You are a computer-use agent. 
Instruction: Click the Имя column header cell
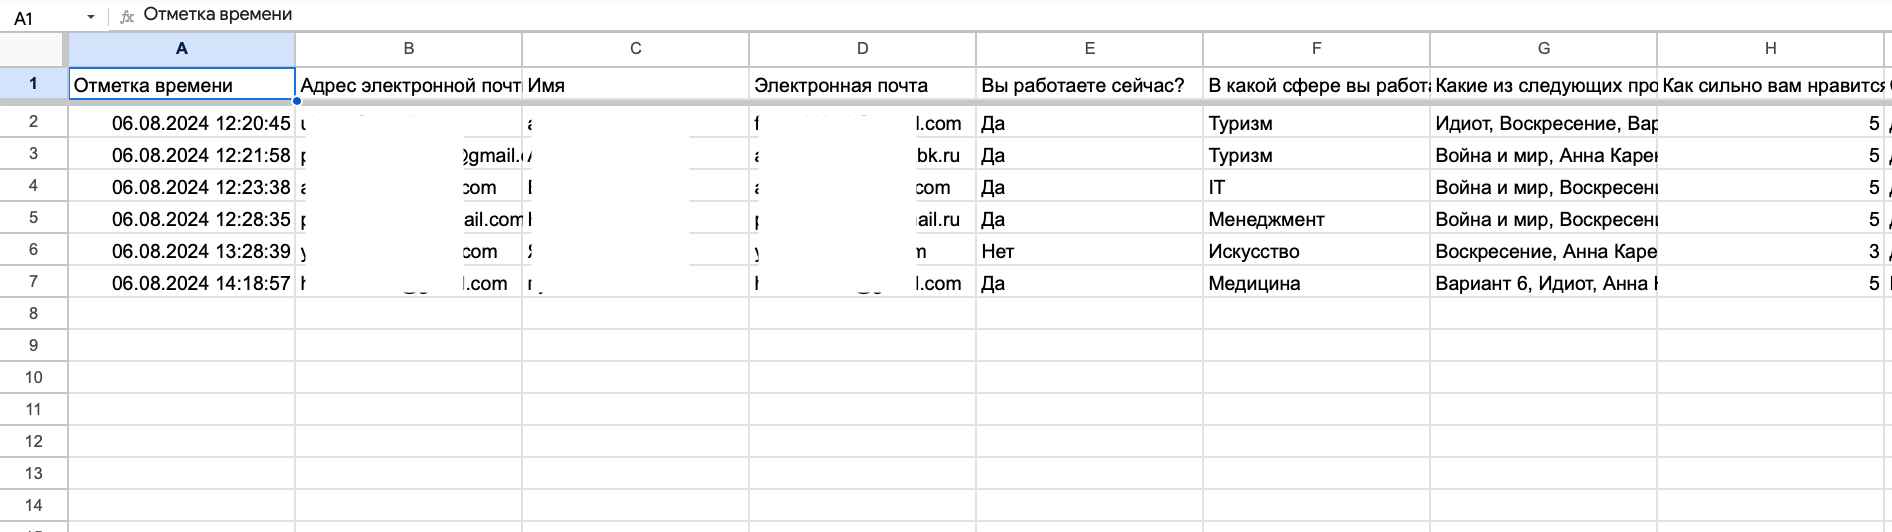pos(635,85)
